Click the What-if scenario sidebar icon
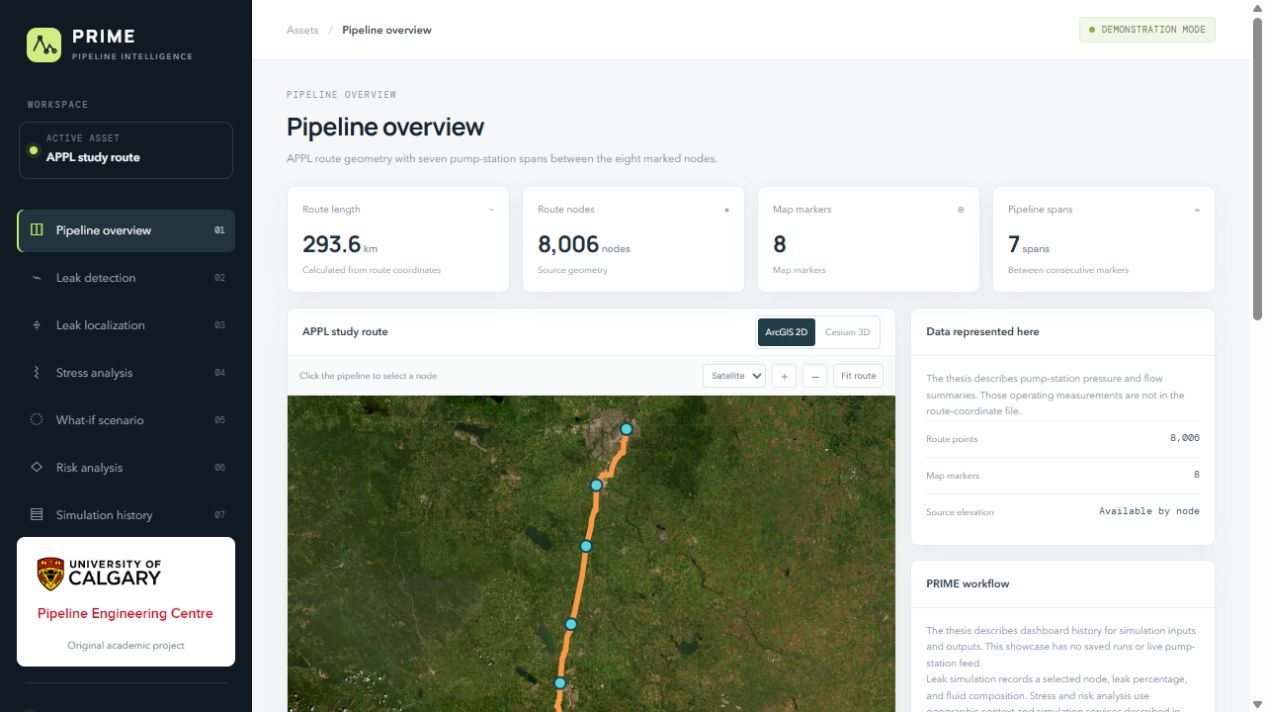This screenshot has width=1265, height=712. (x=37, y=420)
